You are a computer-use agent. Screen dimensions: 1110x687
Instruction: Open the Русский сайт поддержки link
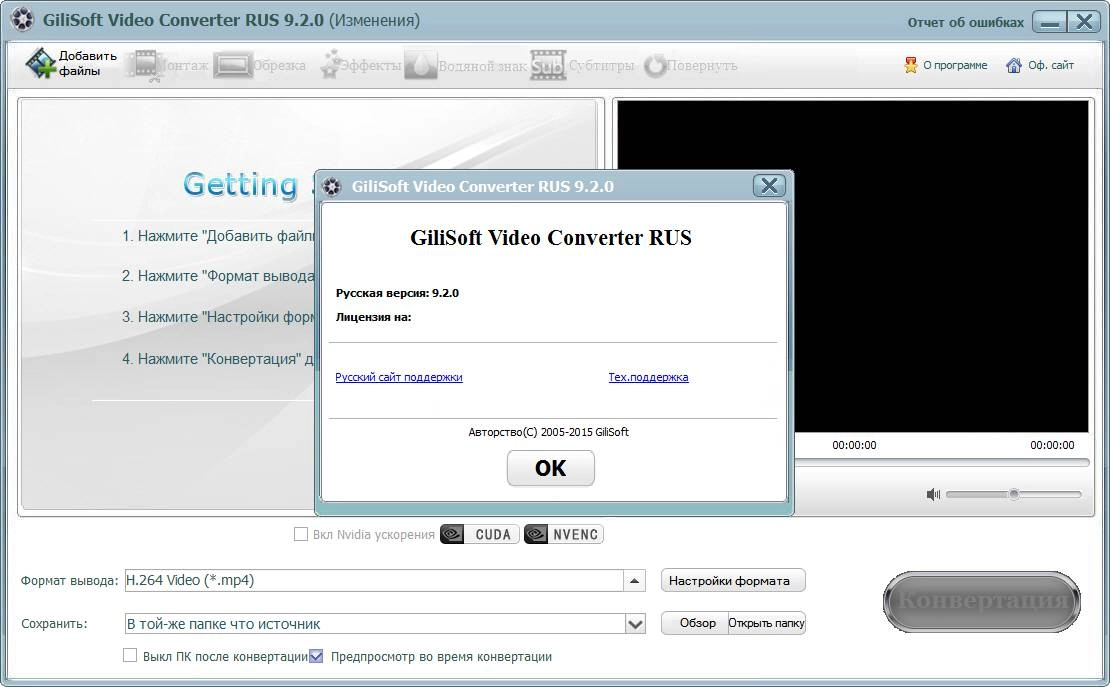pyautogui.click(x=399, y=377)
